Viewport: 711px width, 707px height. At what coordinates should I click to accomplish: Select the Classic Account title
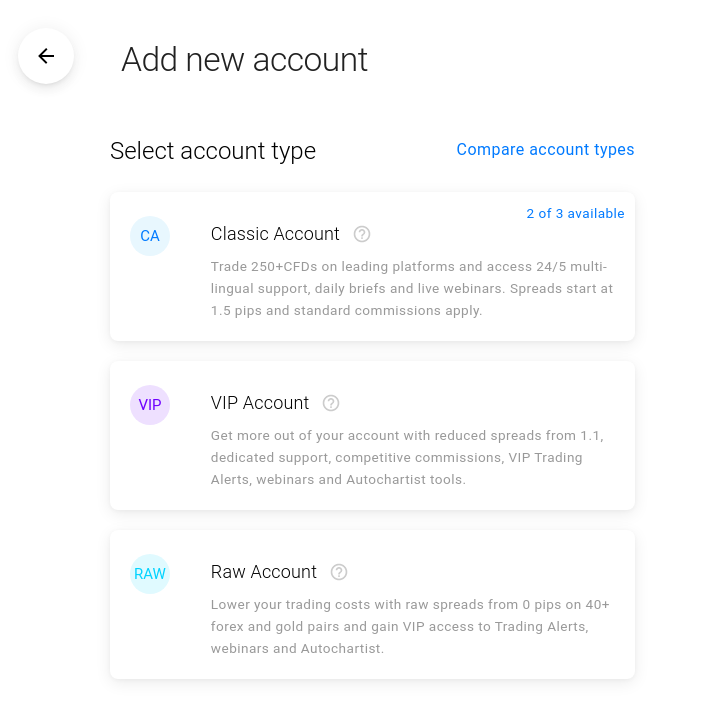pyautogui.click(x=275, y=234)
